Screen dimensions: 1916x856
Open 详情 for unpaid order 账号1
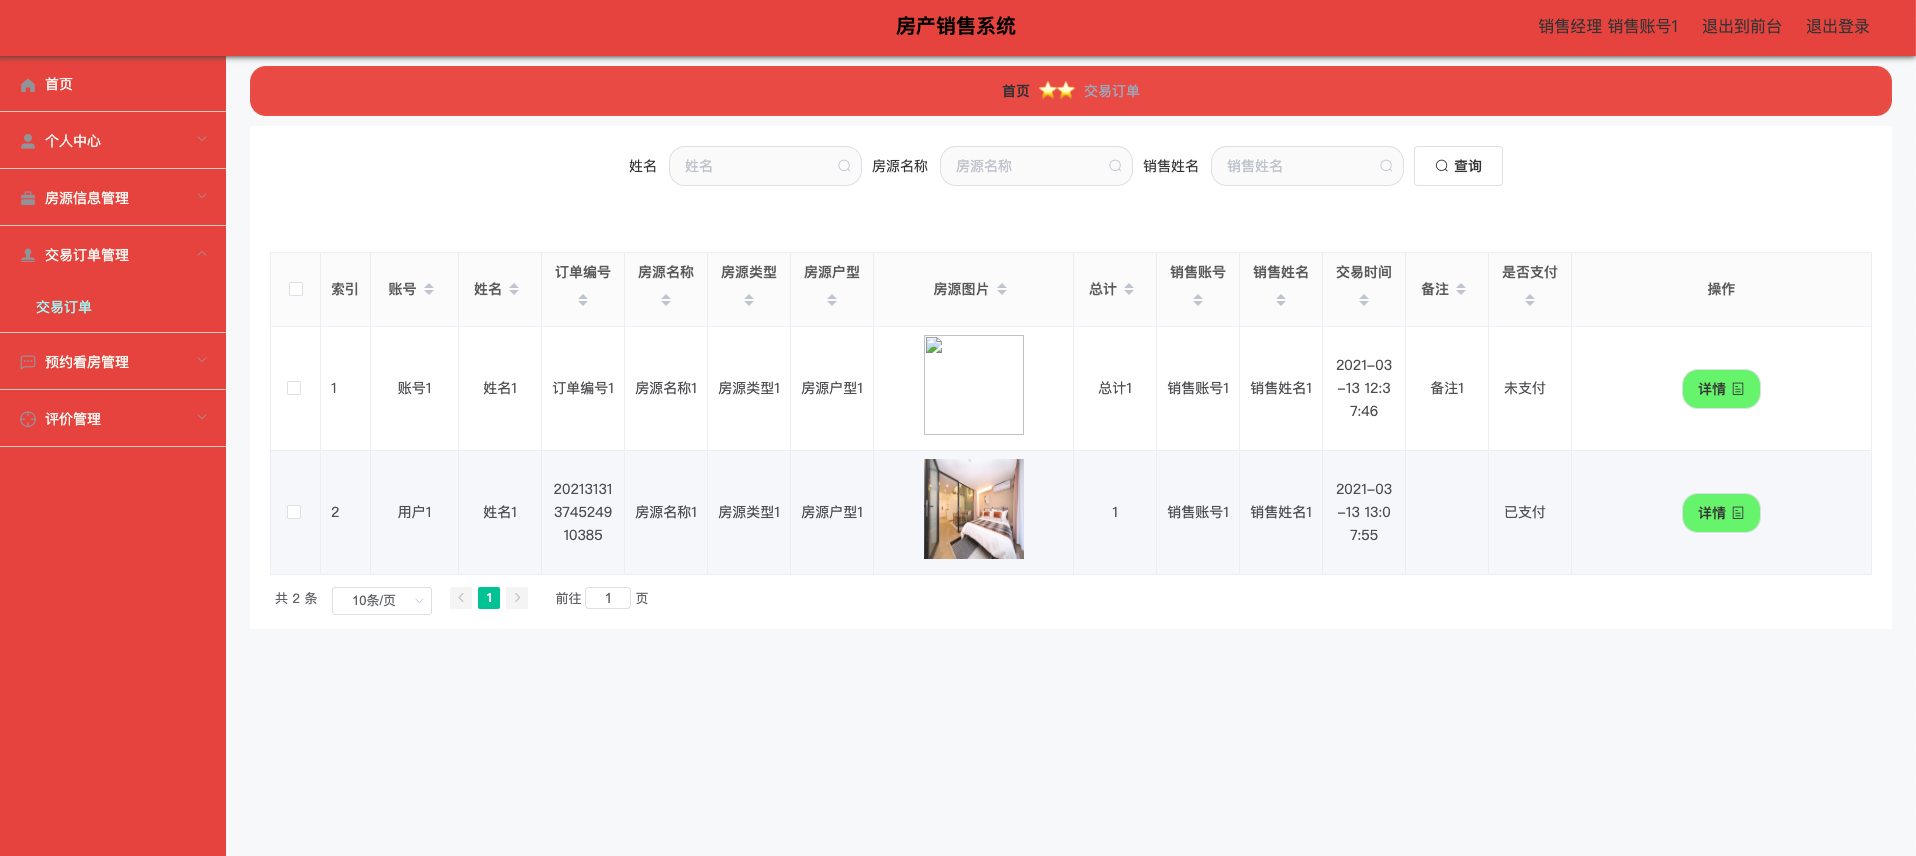(x=1721, y=389)
